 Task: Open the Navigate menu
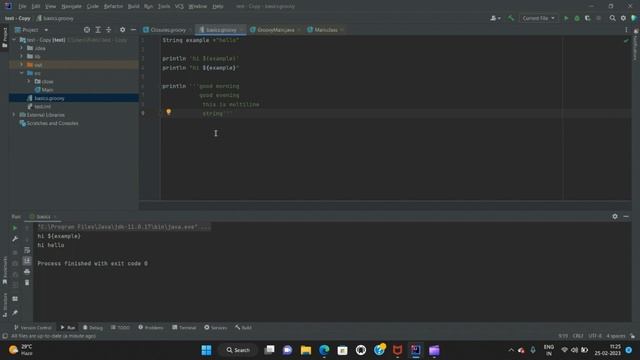point(71,7)
